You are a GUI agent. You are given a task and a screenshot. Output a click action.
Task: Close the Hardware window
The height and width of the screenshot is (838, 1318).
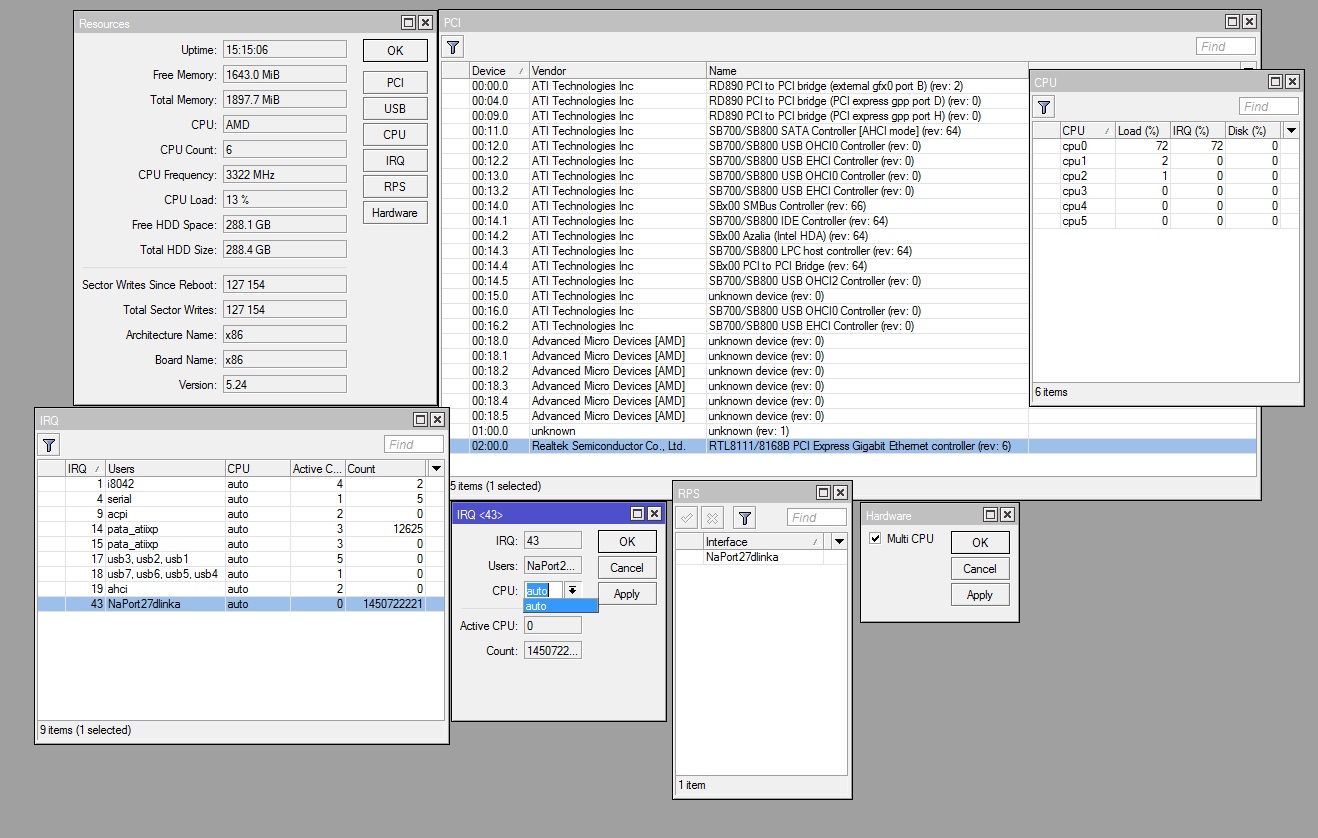1007,514
